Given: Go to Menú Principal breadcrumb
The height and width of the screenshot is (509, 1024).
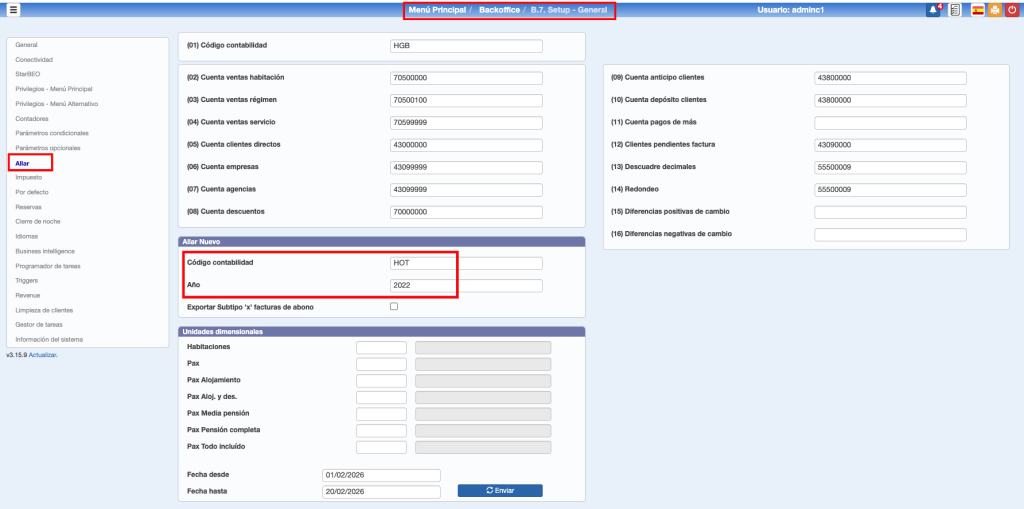Looking at the screenshot, I should (437, 10).
